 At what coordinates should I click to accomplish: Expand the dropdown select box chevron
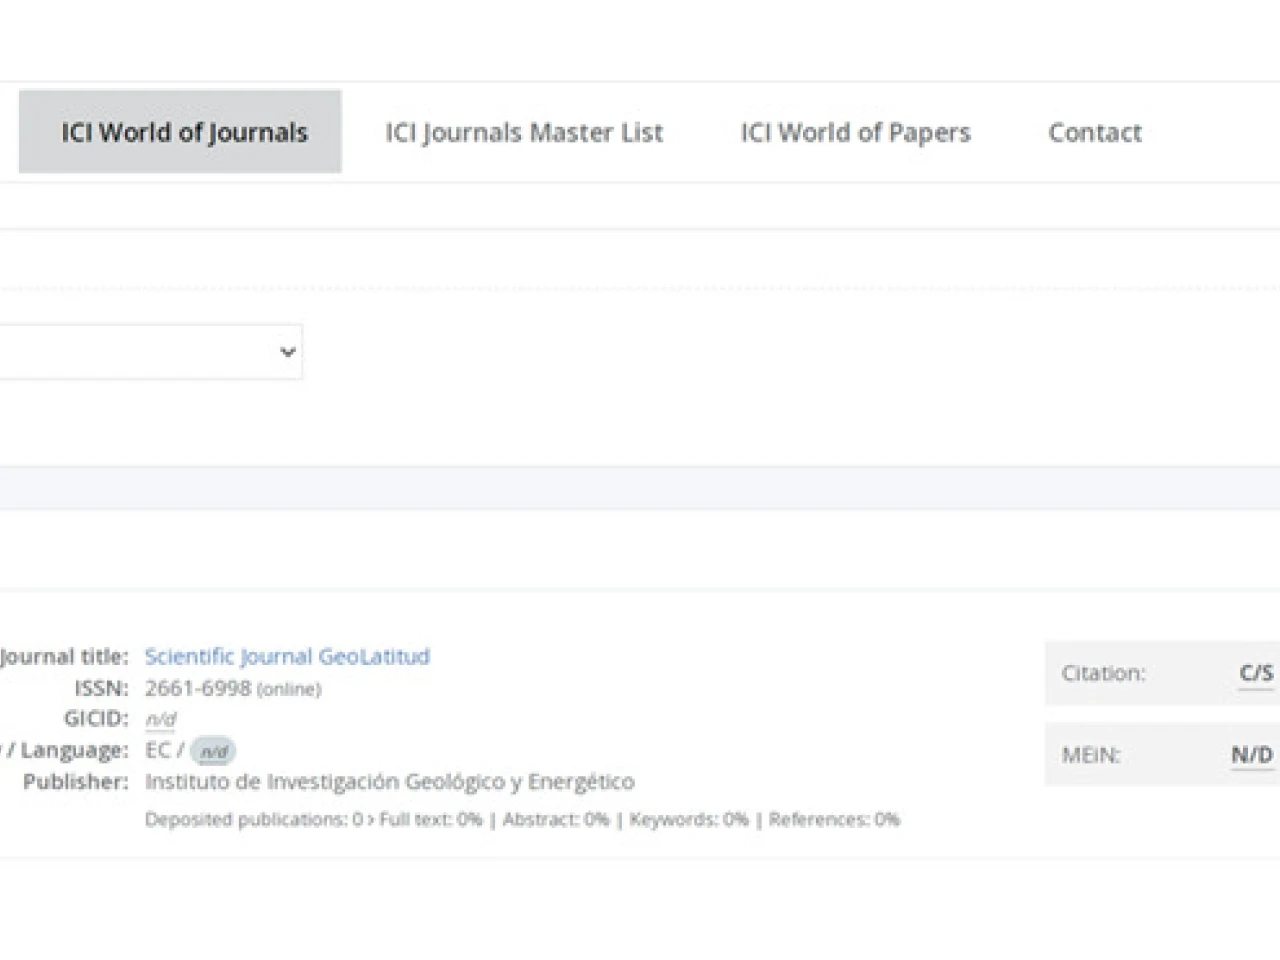click(x=288, y=352)
